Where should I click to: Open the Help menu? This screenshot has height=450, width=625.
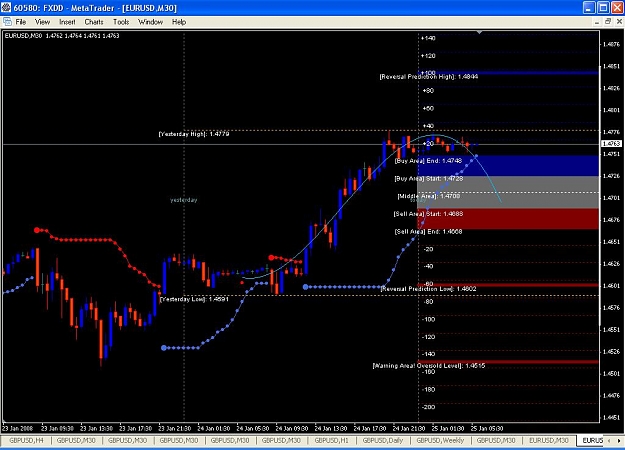pos(179,22)
